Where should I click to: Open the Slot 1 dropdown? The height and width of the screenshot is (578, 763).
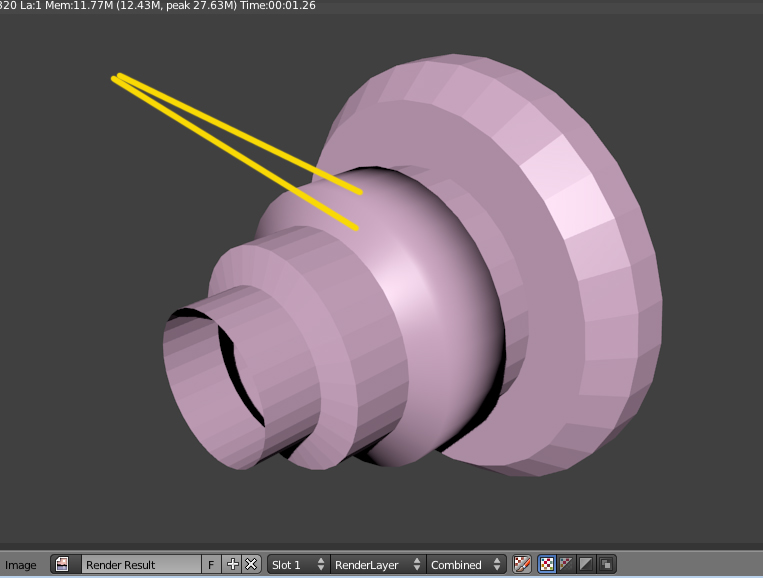298,564
